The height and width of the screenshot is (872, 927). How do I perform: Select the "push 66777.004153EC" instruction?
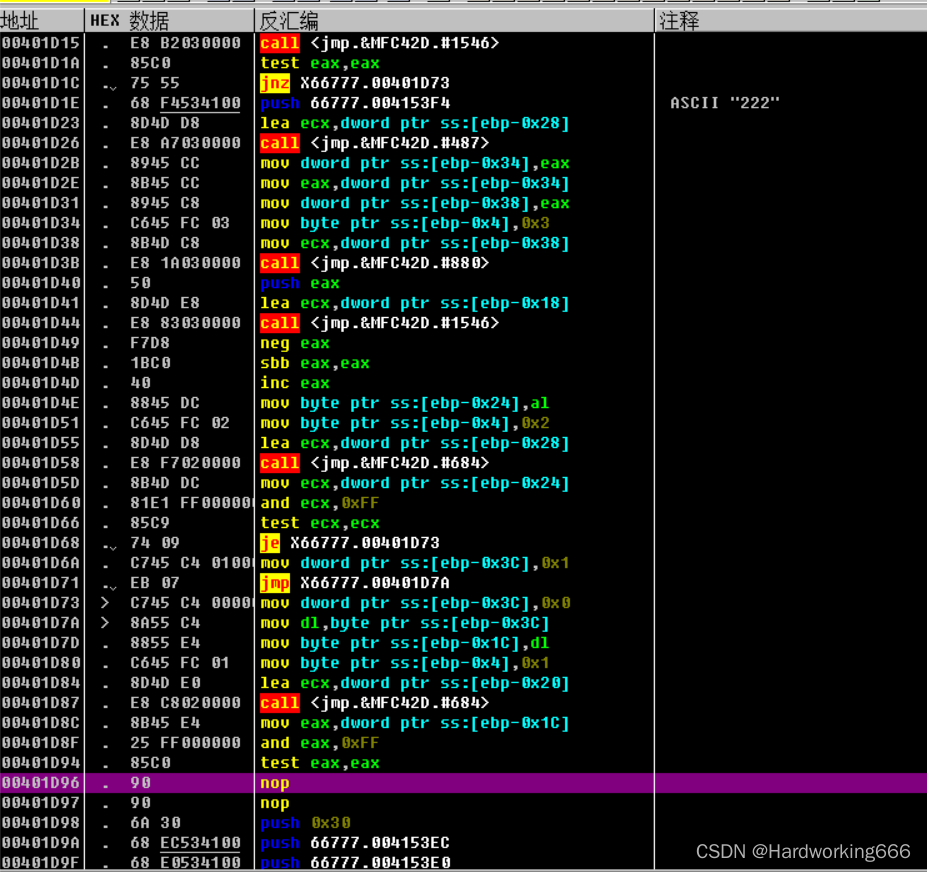tap(355, 843)
